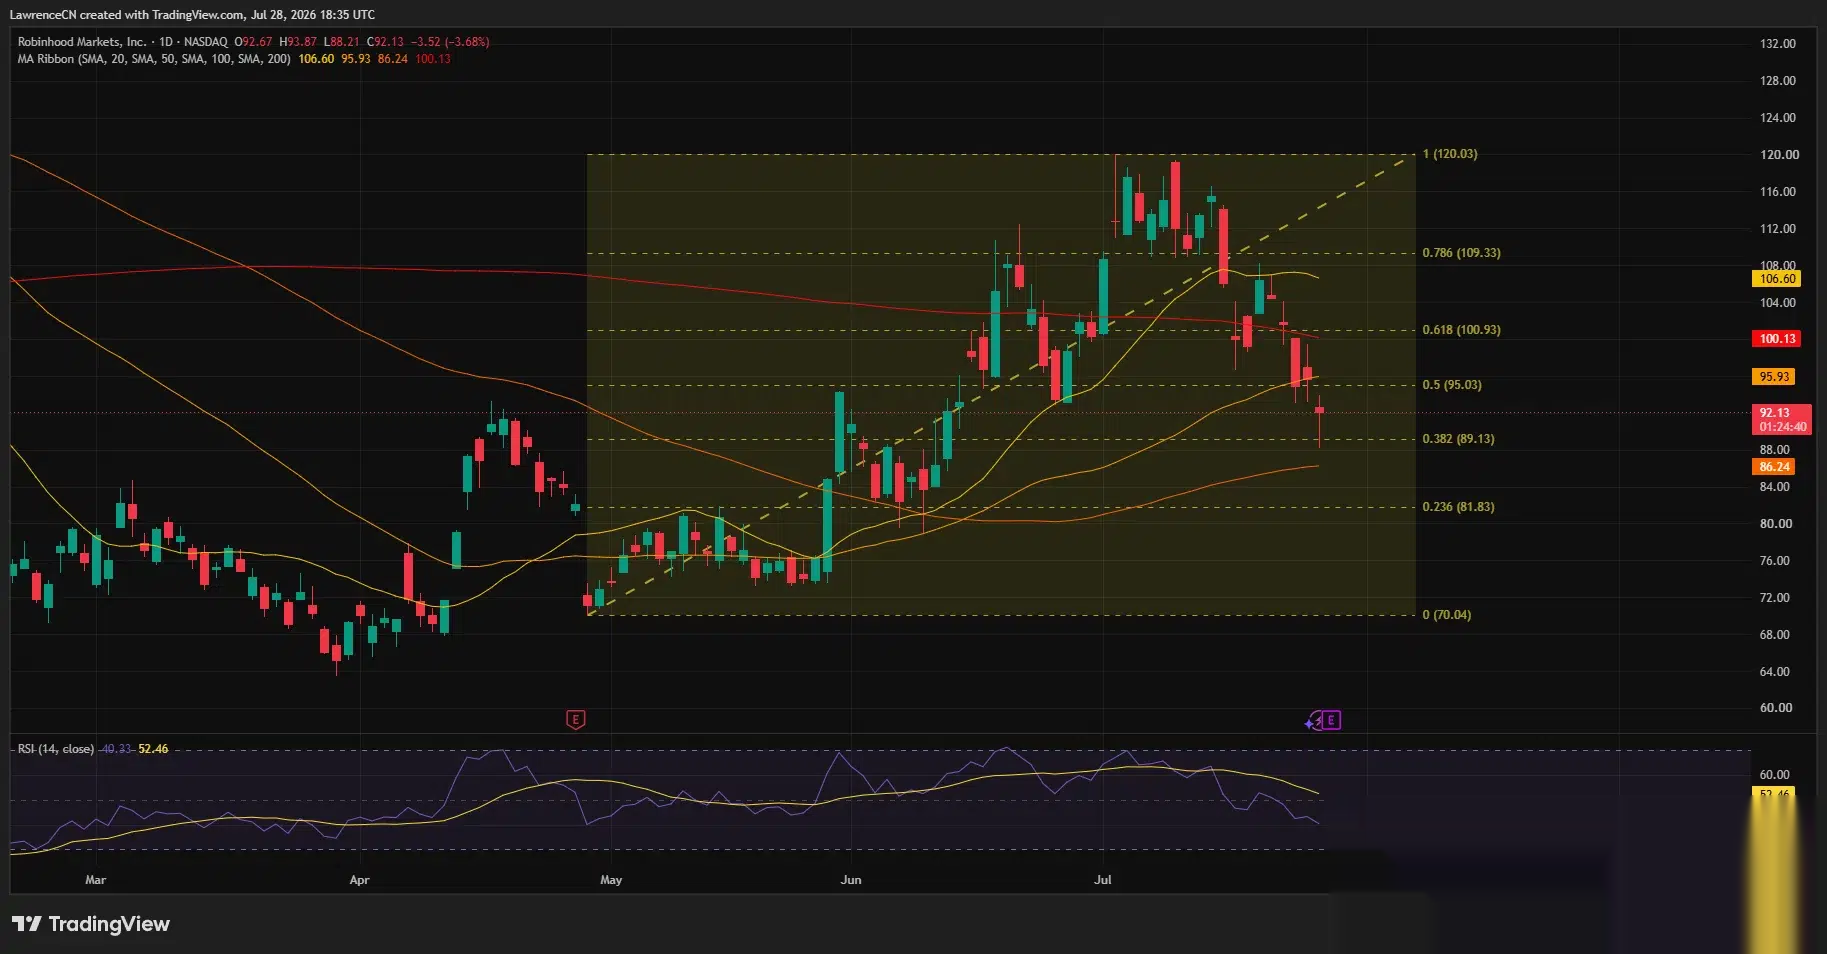Click the open value O92.67 in the legend
This screenshot has height=954, width=1827.
click(x=253, y=42)
